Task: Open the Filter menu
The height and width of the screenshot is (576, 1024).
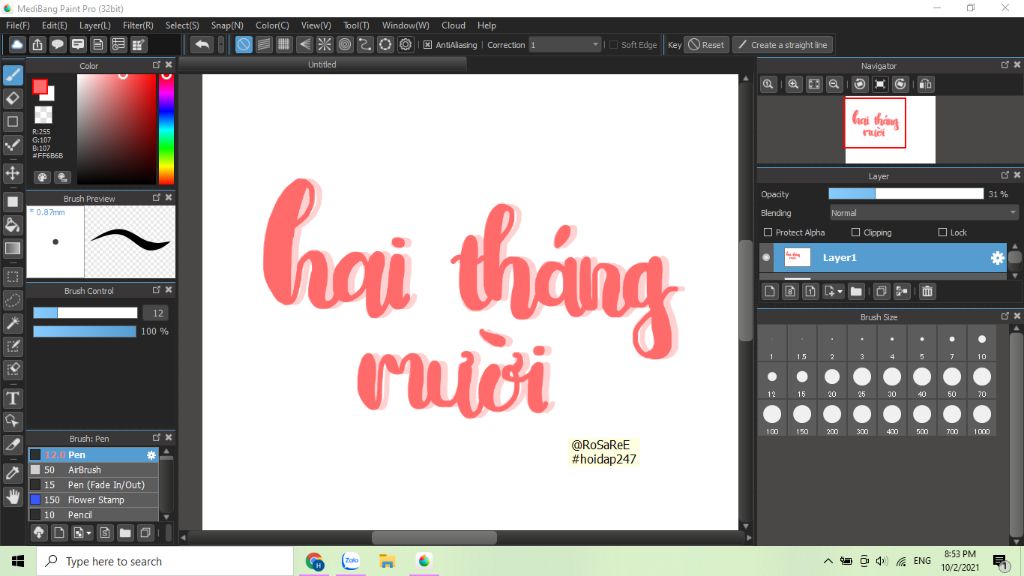Action: pos(138,25)
